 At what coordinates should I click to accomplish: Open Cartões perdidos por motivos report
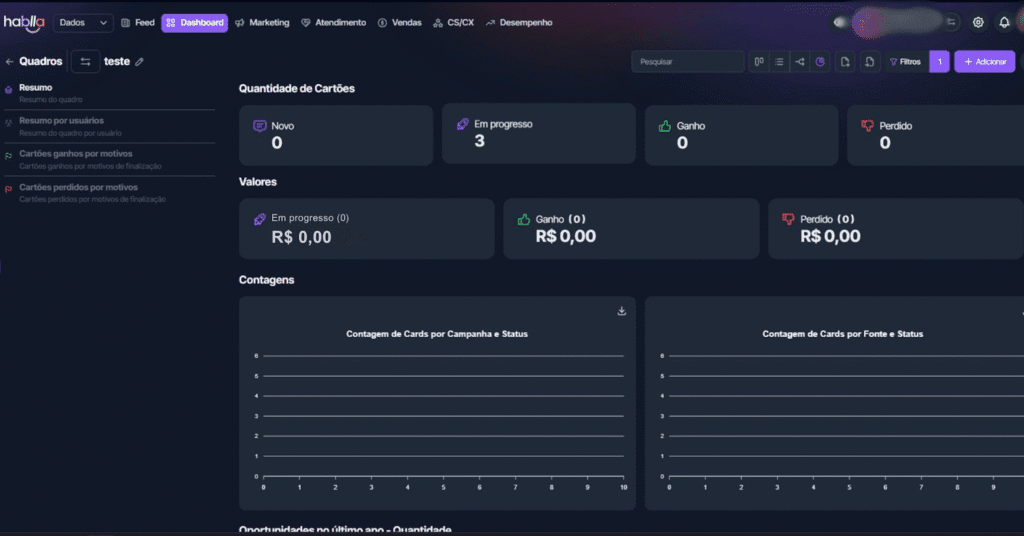[78, 187]
